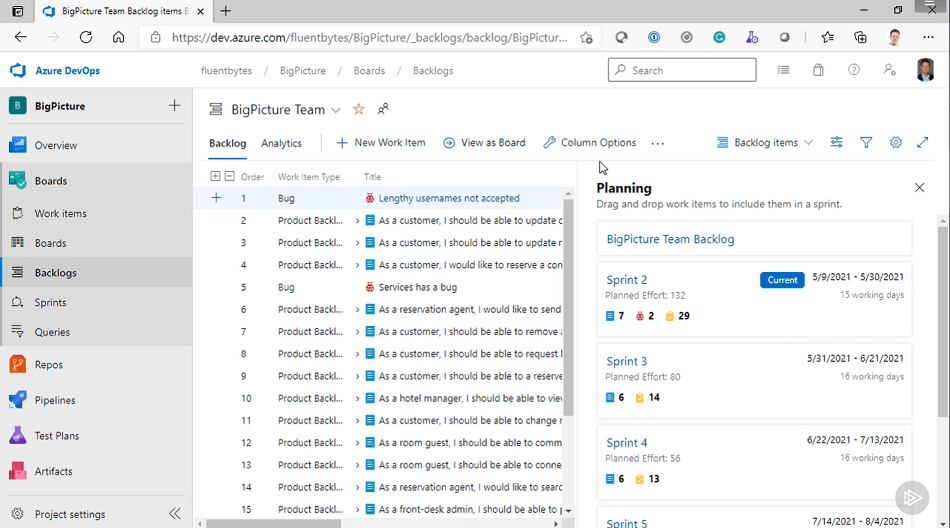Click Azure DevOps logo
The width and height of the screenshot is (950, 528).
click(18, 70)
